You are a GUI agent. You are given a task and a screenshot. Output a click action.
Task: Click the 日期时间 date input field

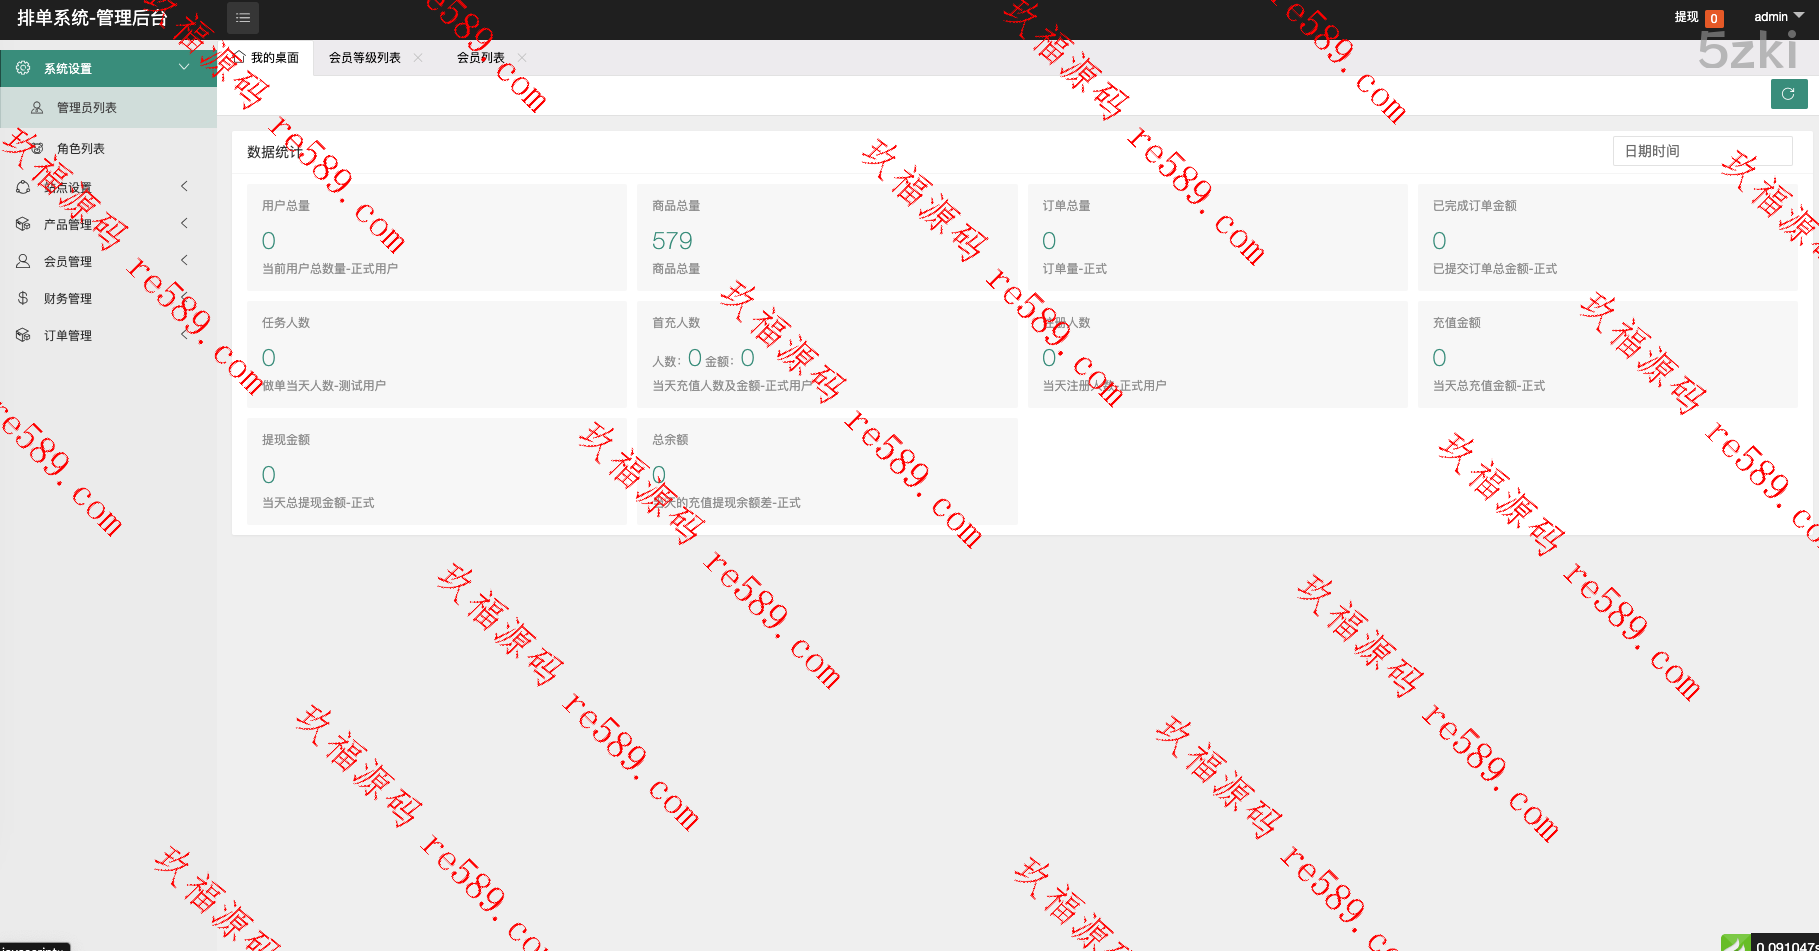(x=1702, y=151)
